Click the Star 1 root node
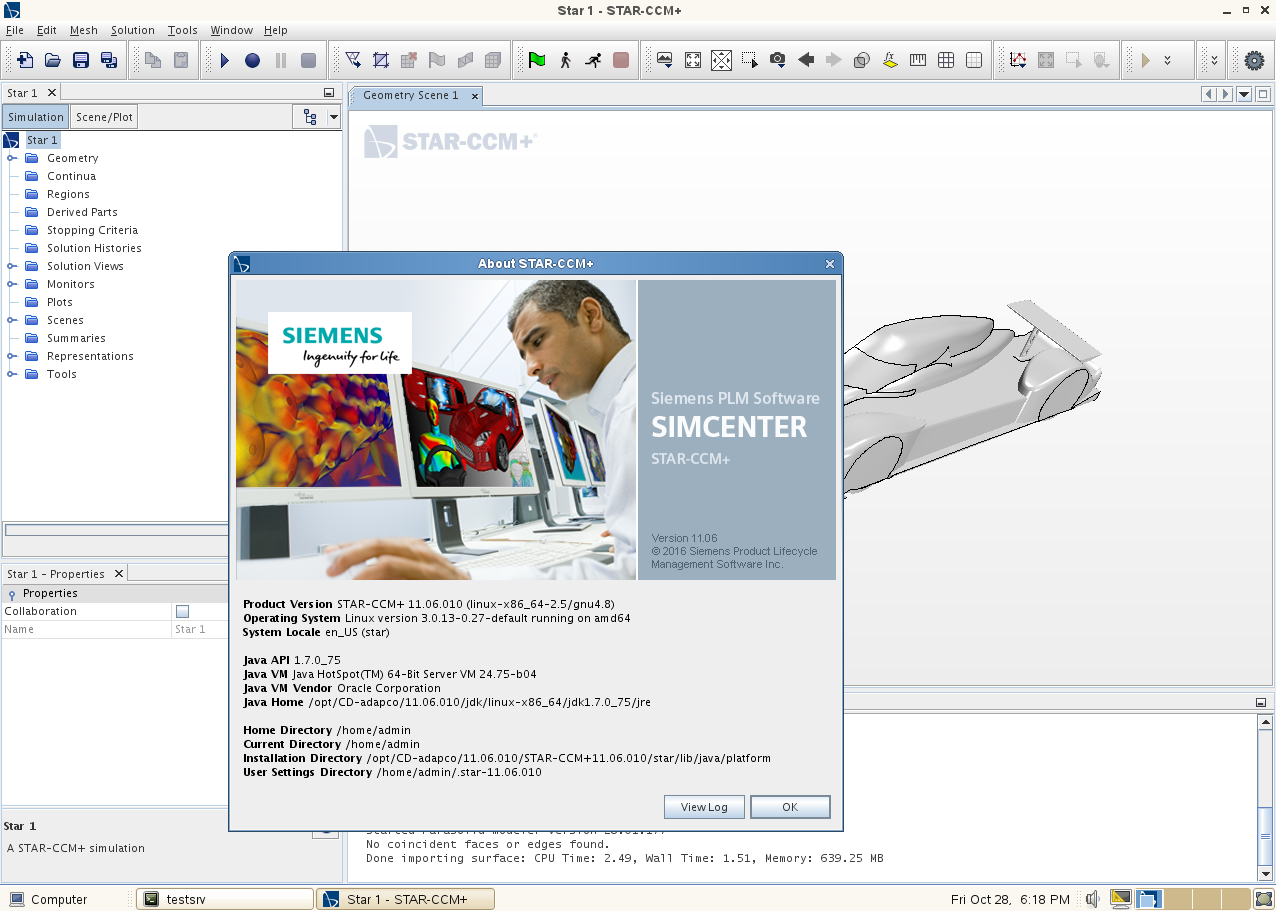Image resolution: width=1276 pixels, height=911 pixels. click(42, 140)
